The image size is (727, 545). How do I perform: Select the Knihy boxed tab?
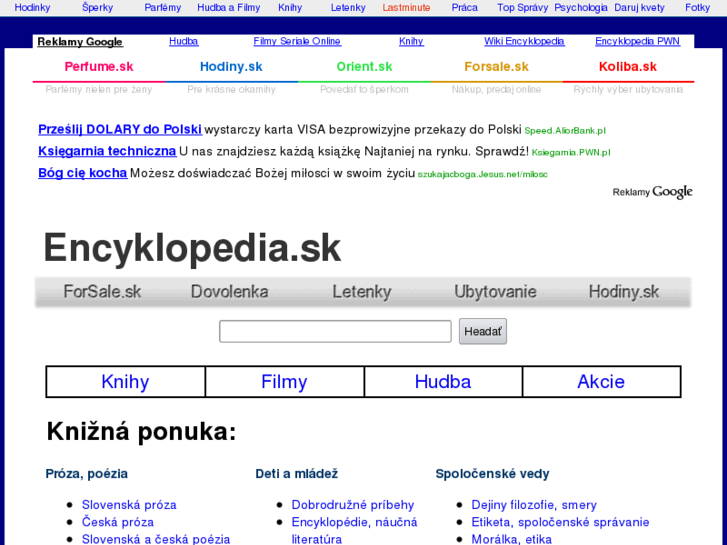(126, 382)
